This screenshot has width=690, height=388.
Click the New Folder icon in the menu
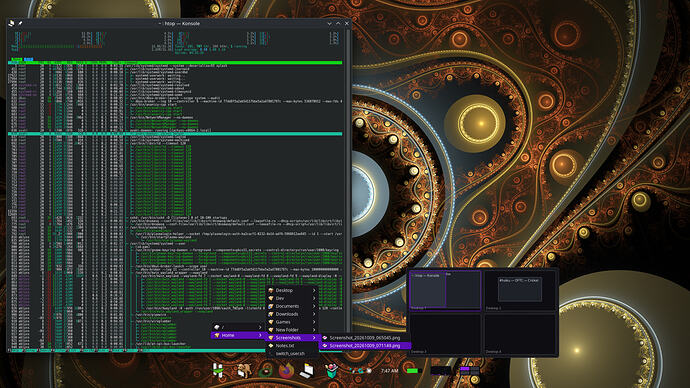pos(271,330)
